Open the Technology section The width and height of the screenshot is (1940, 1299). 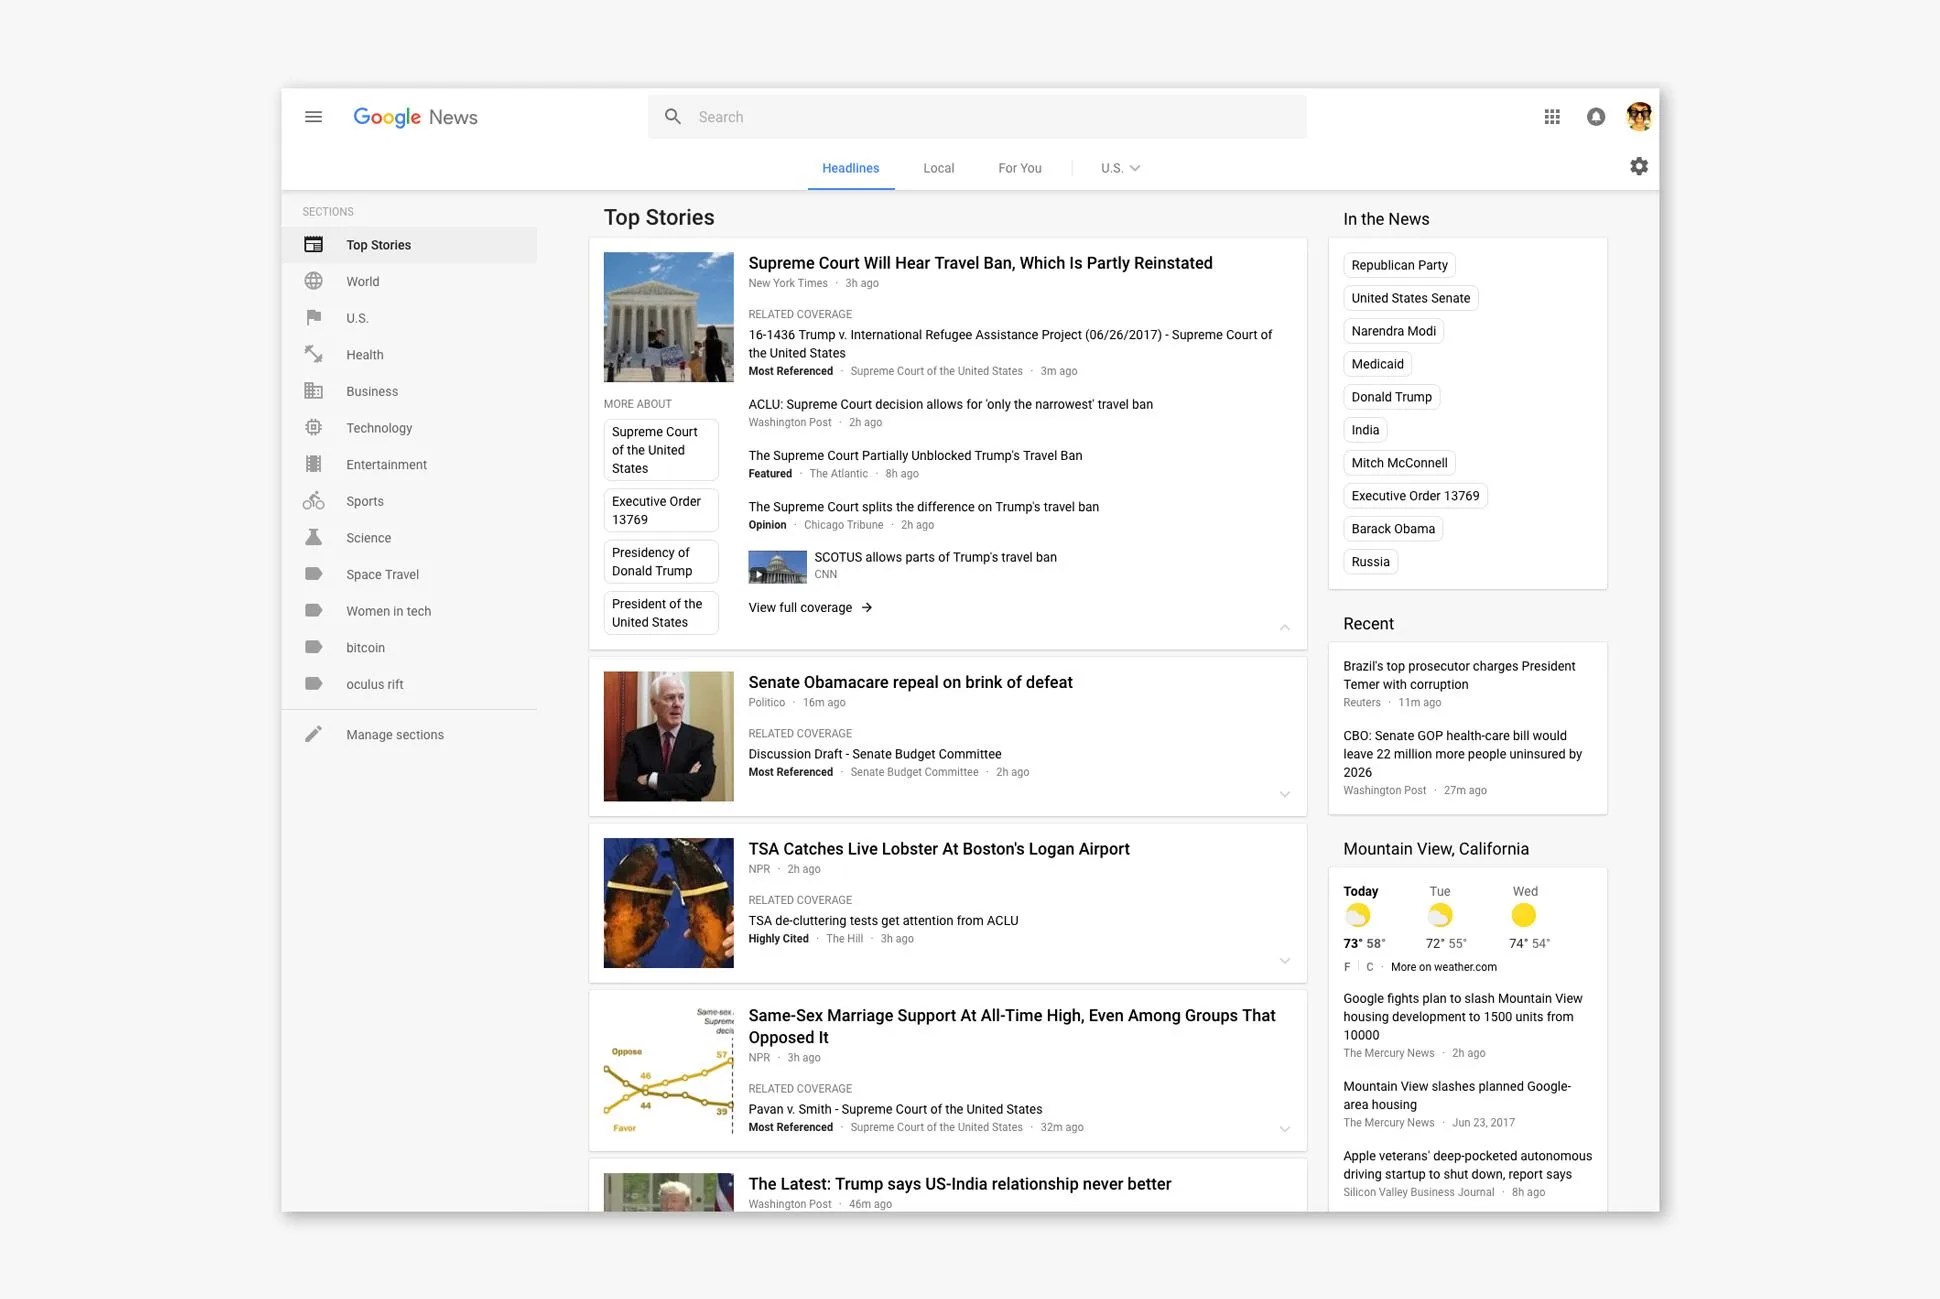click(378, 427)
